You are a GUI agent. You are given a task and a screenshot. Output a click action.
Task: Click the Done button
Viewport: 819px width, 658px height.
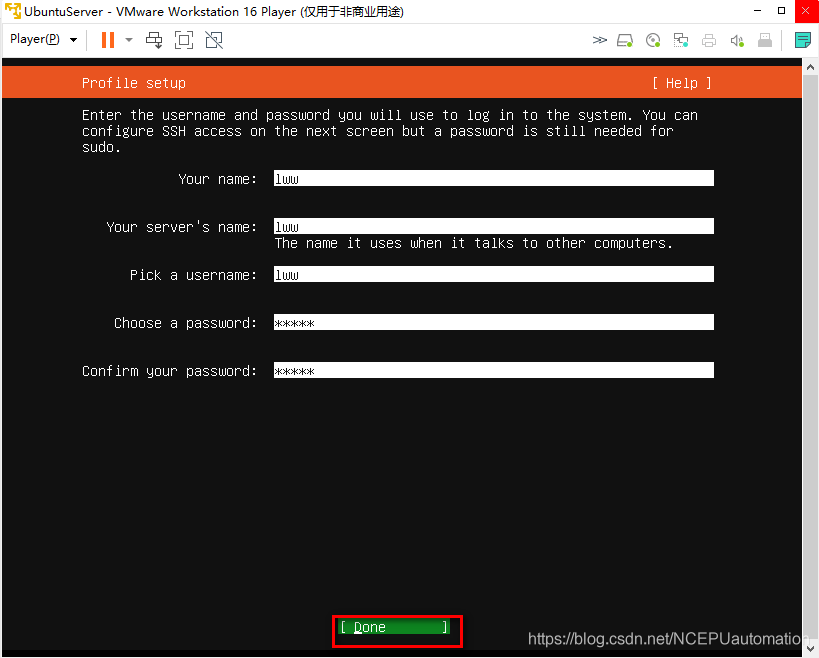[394, 627]
